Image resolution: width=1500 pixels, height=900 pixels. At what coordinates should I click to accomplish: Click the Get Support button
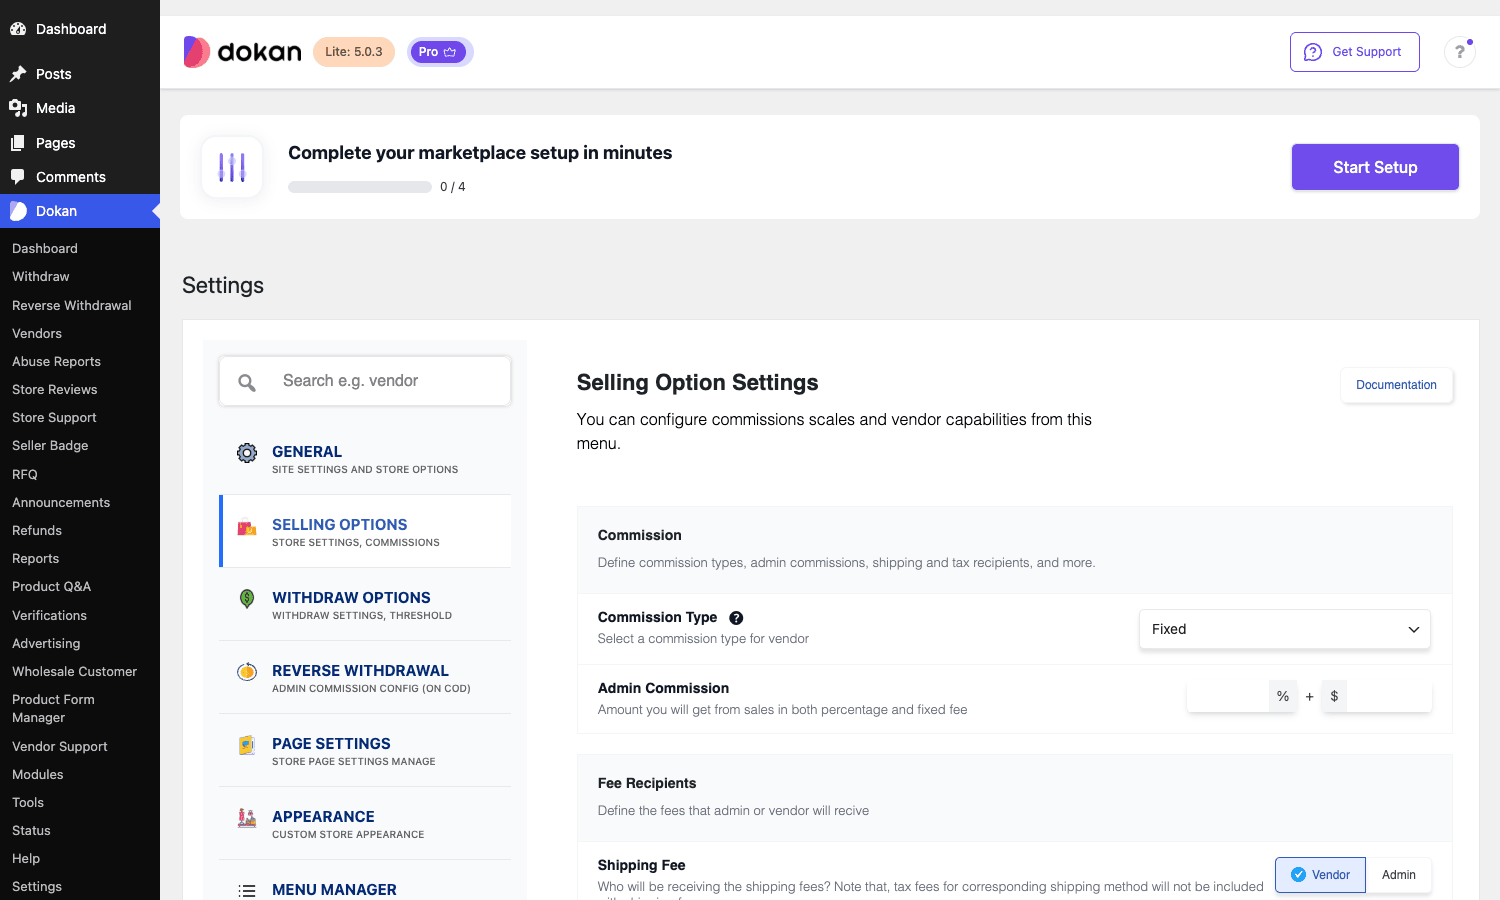[1355, 52]
